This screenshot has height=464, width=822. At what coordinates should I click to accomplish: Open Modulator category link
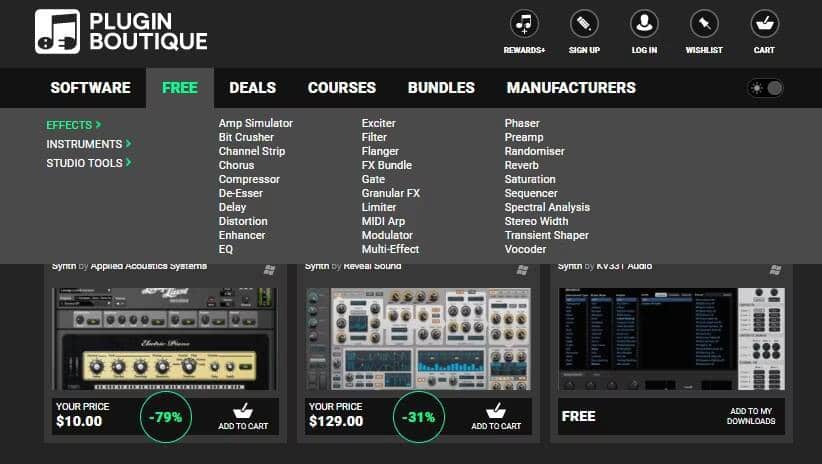pyautogui.click(x=387, y=235)
